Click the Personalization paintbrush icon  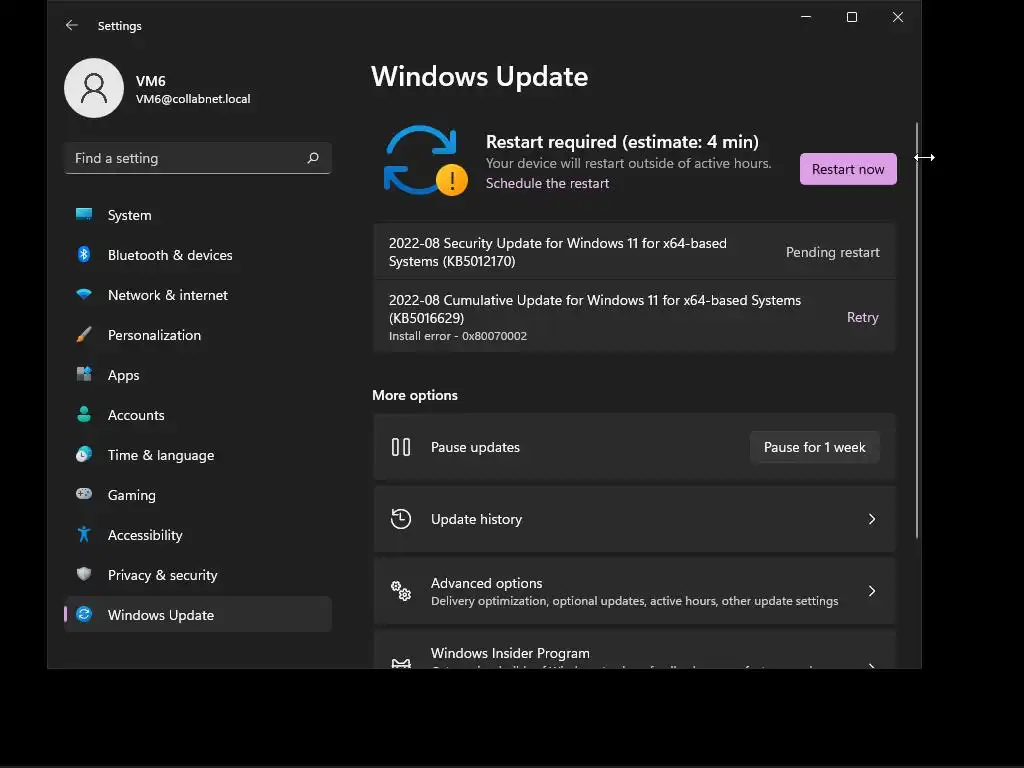point(84,335)
